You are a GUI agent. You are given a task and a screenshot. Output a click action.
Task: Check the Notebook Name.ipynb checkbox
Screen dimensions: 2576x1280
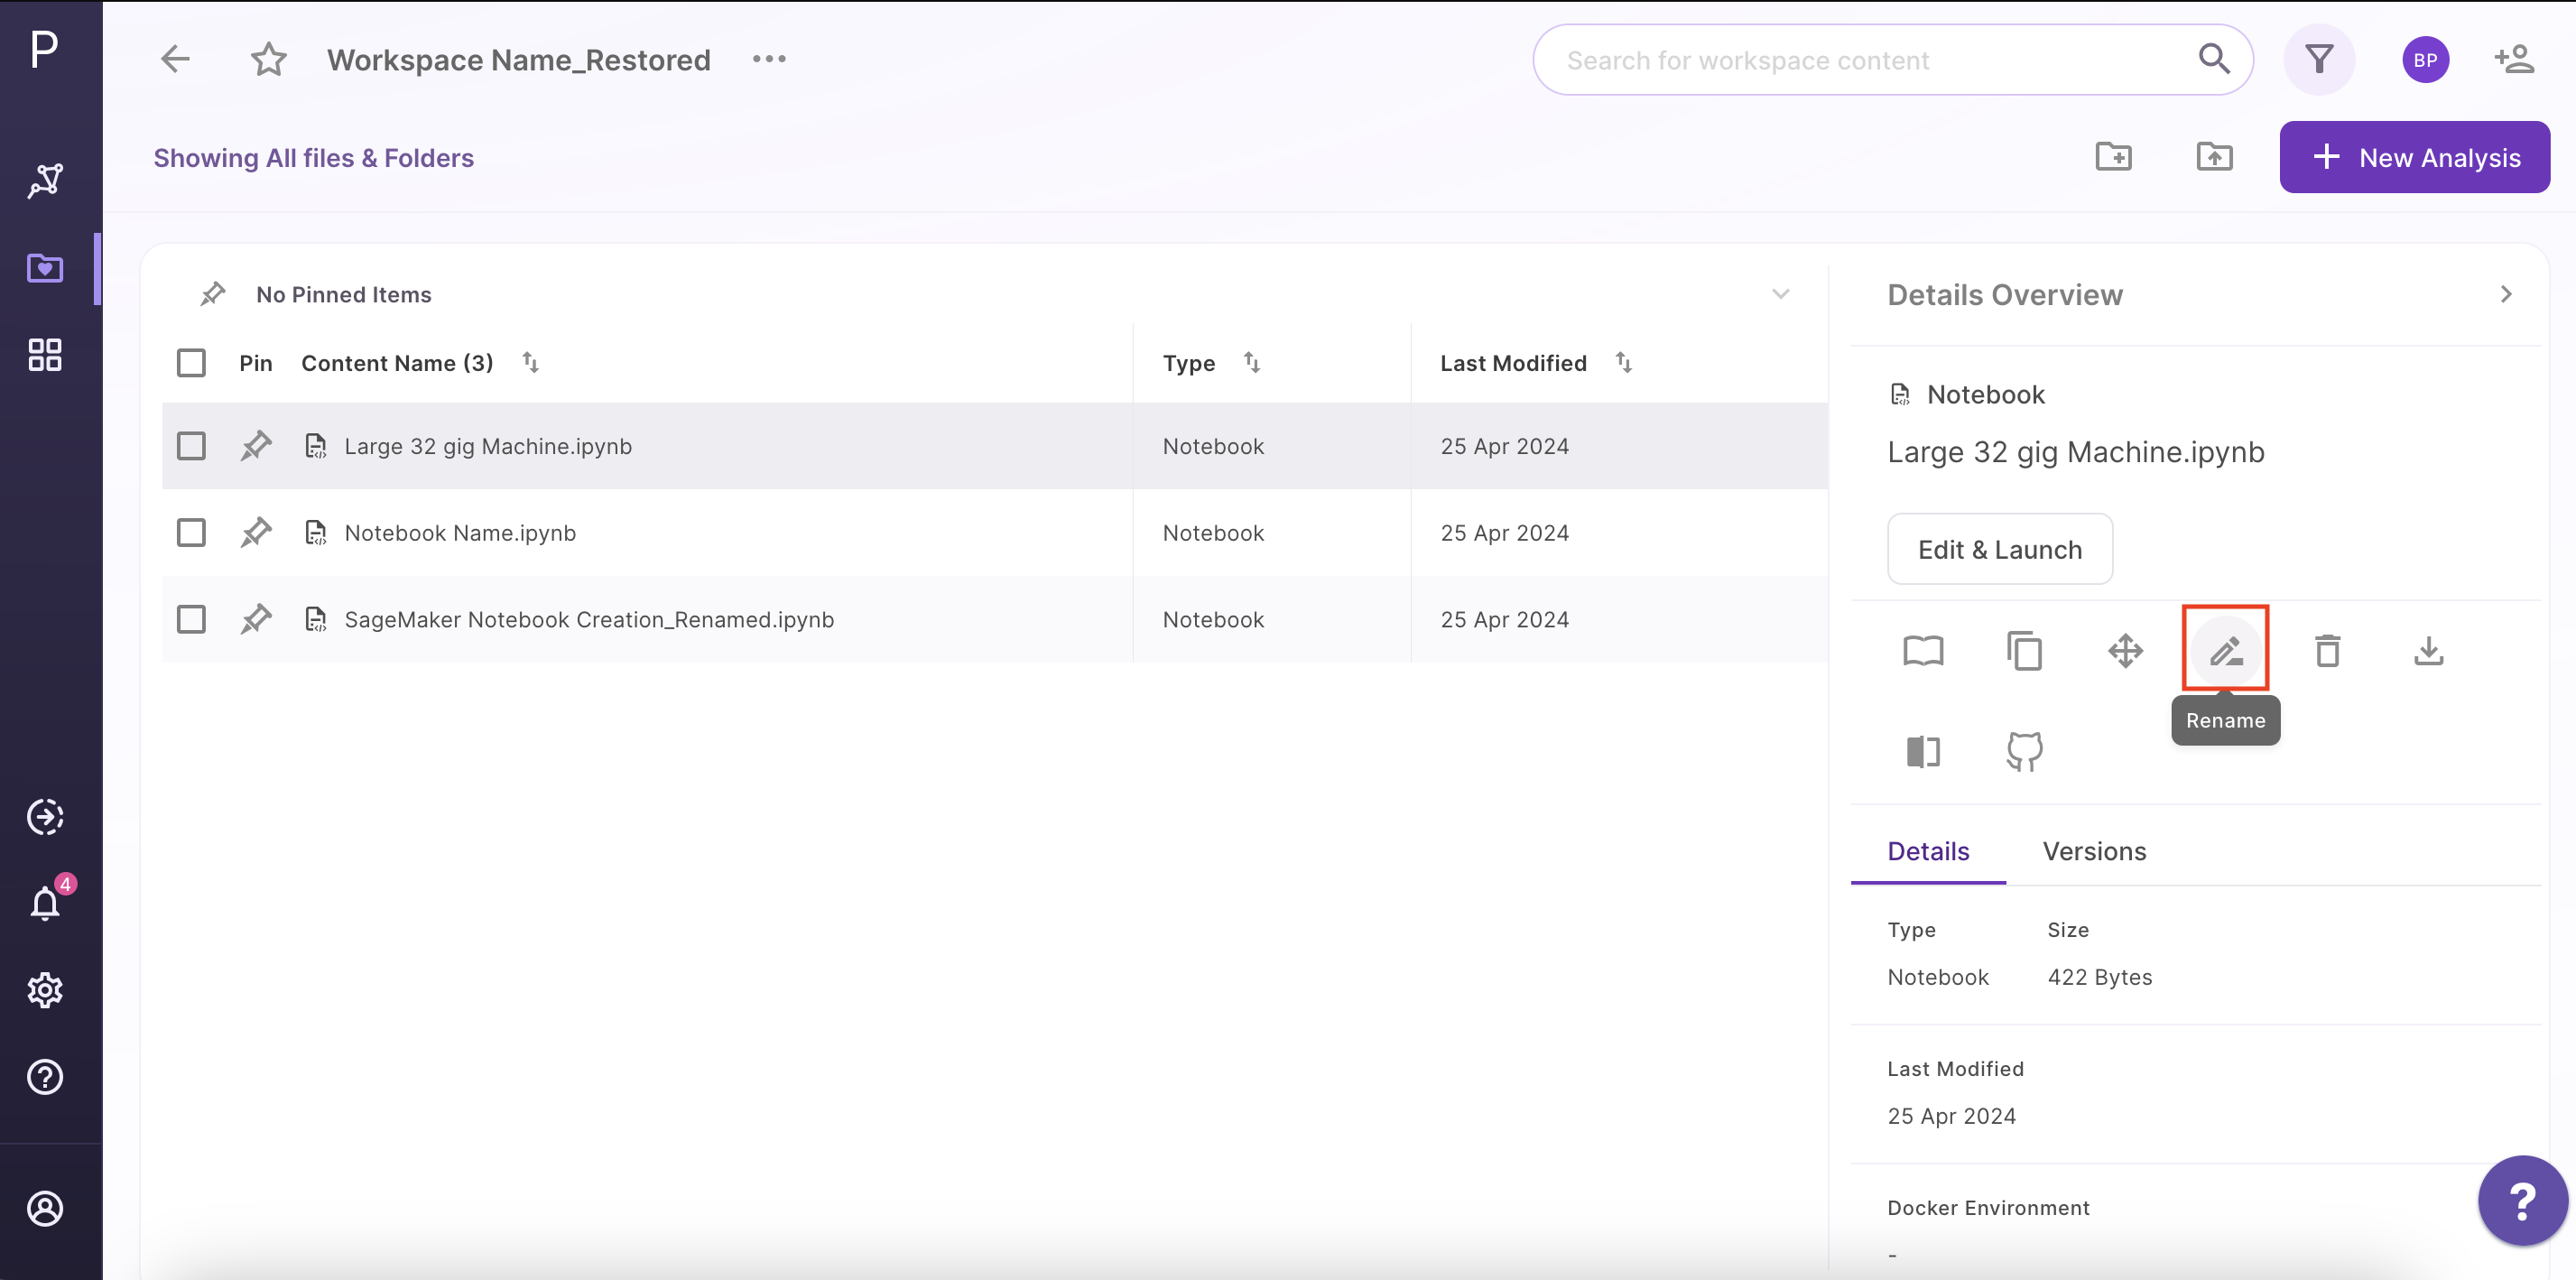pos(191,533)
